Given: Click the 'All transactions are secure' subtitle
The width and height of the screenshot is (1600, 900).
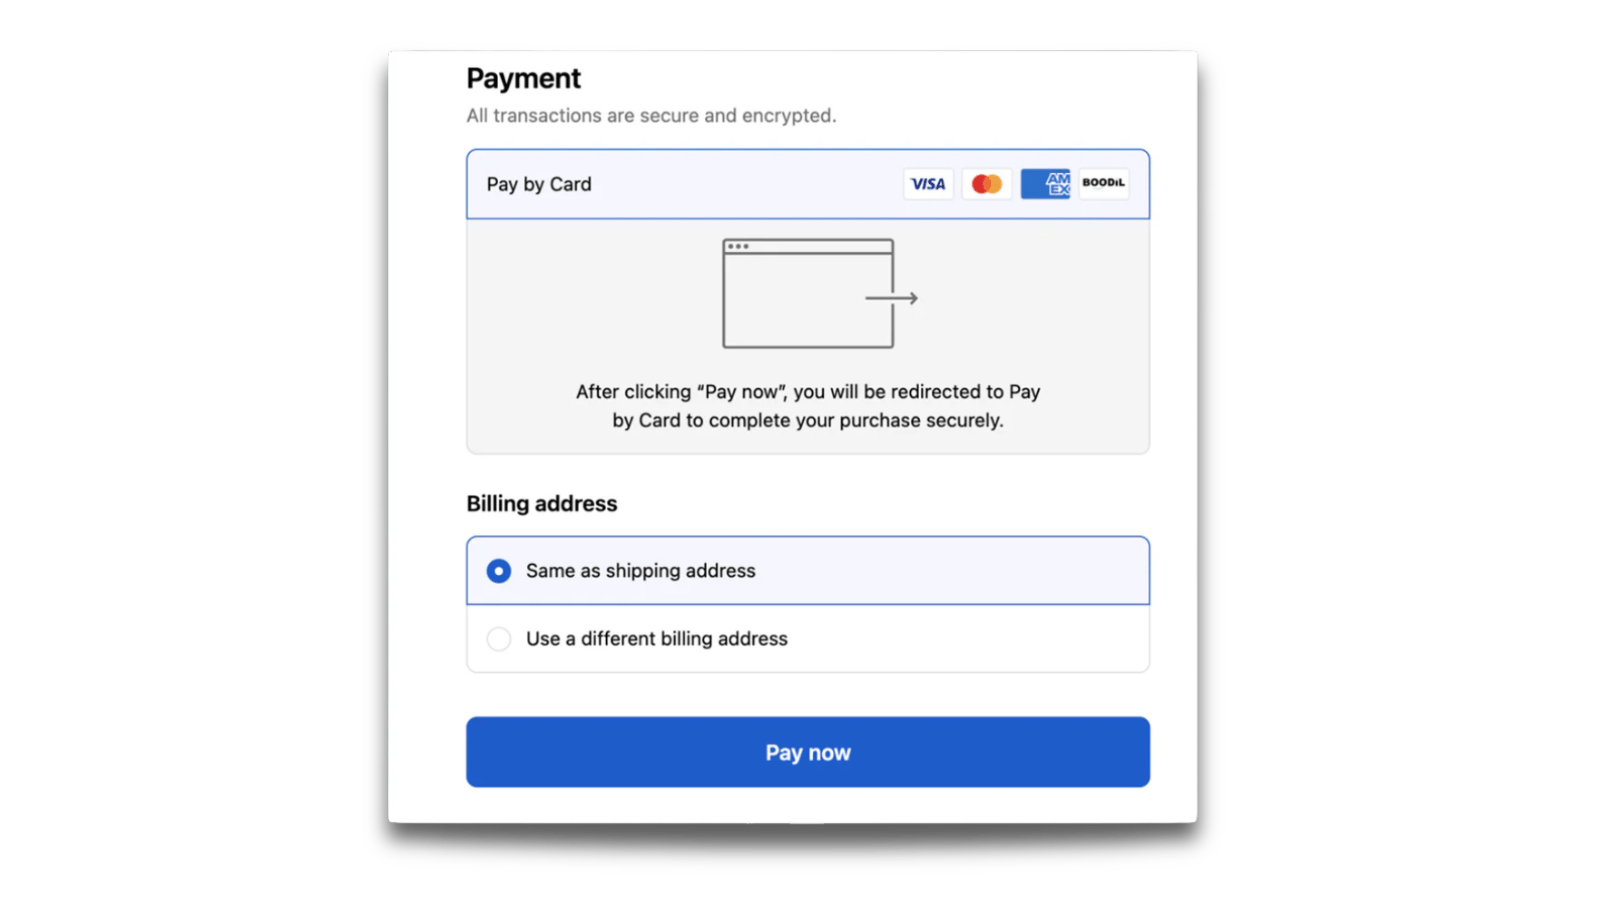Looking at the screenshot, I should coord(651,116).
